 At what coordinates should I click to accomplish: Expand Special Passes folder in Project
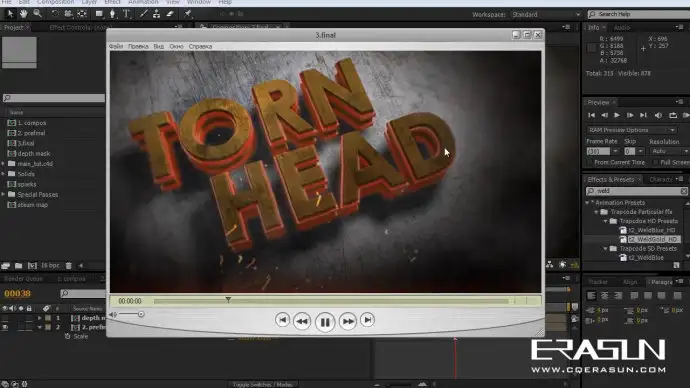(4, 194)
